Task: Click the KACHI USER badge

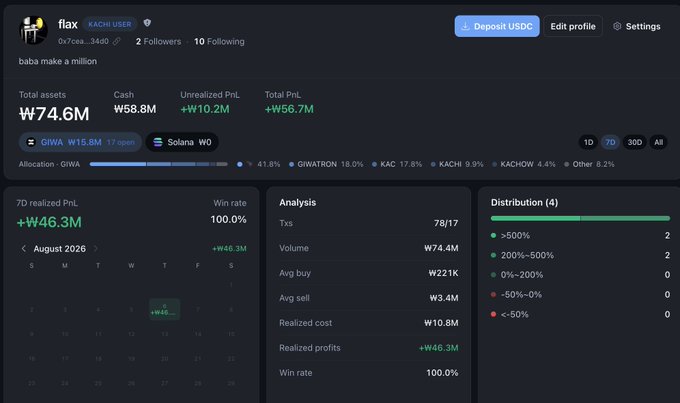Action: [x=110, y=24]
